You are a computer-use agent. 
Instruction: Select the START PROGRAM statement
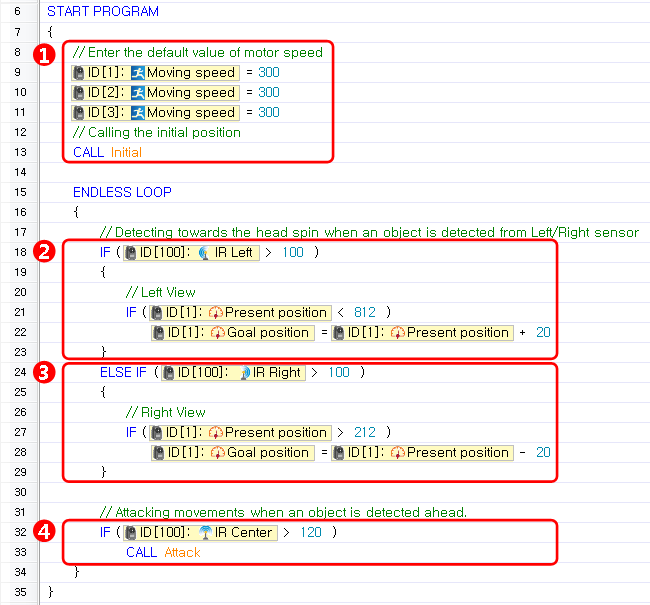[103, 12]
